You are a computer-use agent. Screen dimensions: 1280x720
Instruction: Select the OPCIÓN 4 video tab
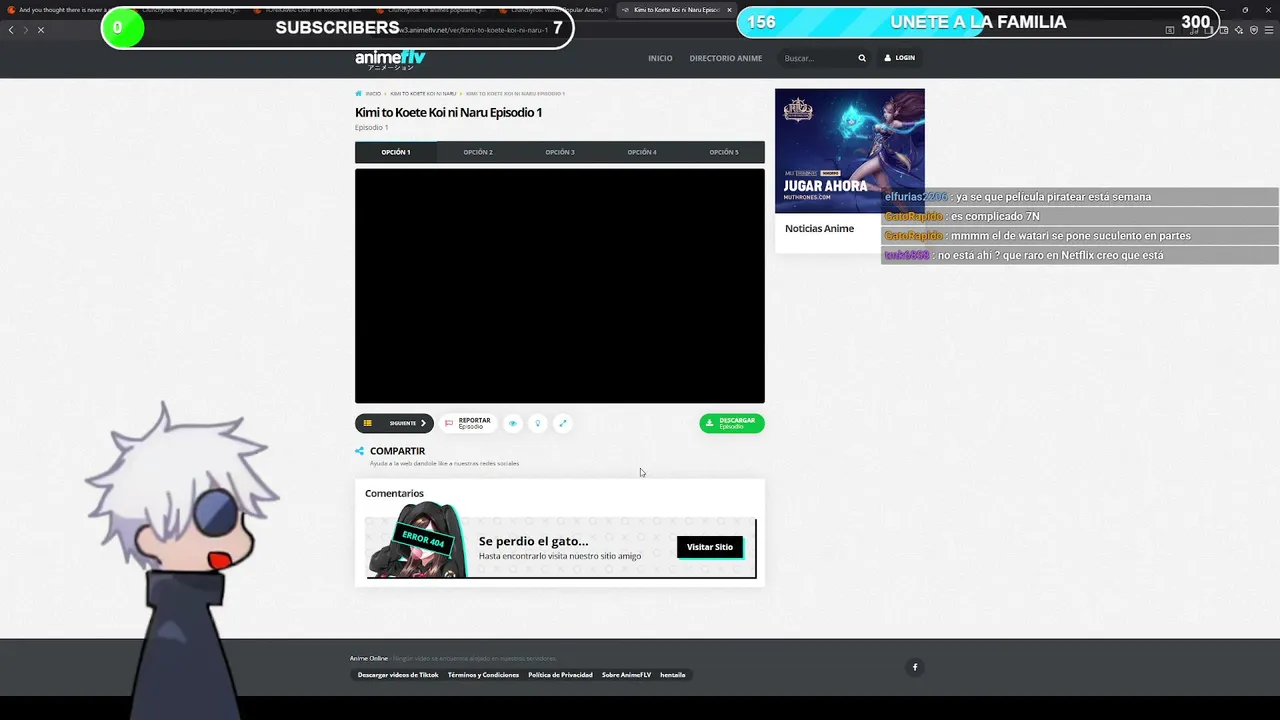point(642,152)
